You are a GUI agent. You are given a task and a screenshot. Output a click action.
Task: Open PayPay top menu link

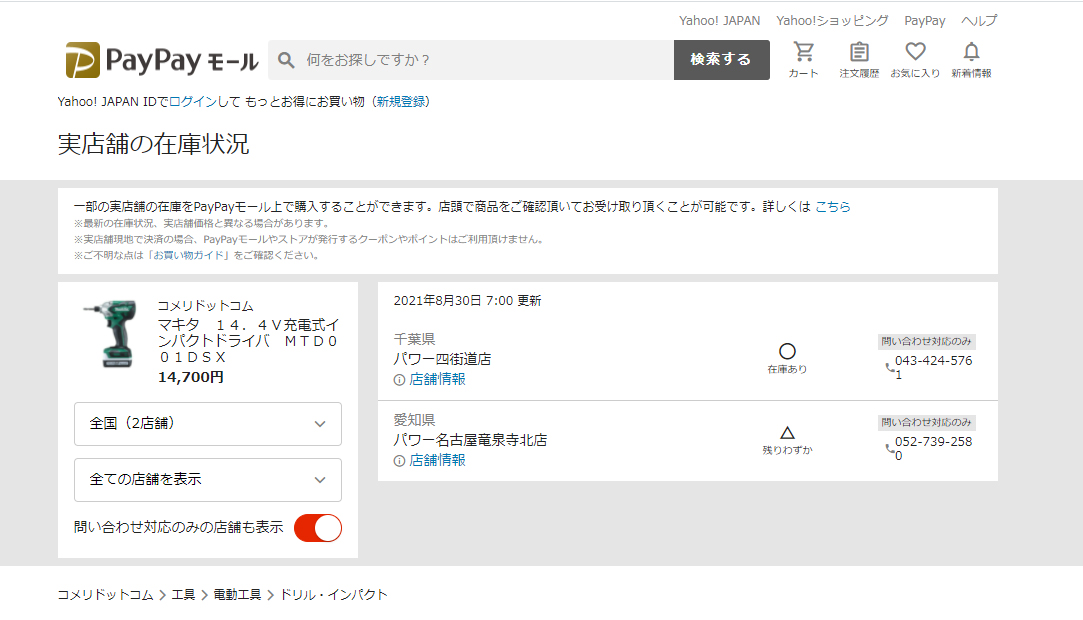(925, 21)
